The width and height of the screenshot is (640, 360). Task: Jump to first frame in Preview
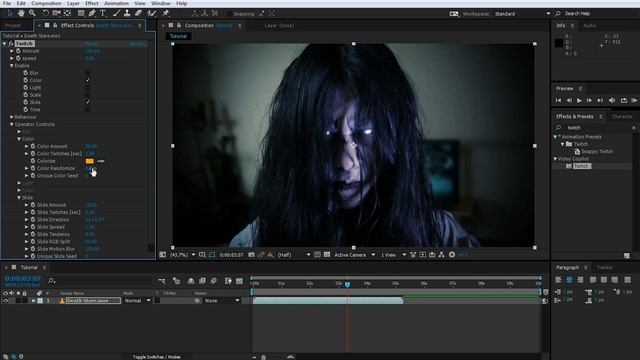point(558,100)
